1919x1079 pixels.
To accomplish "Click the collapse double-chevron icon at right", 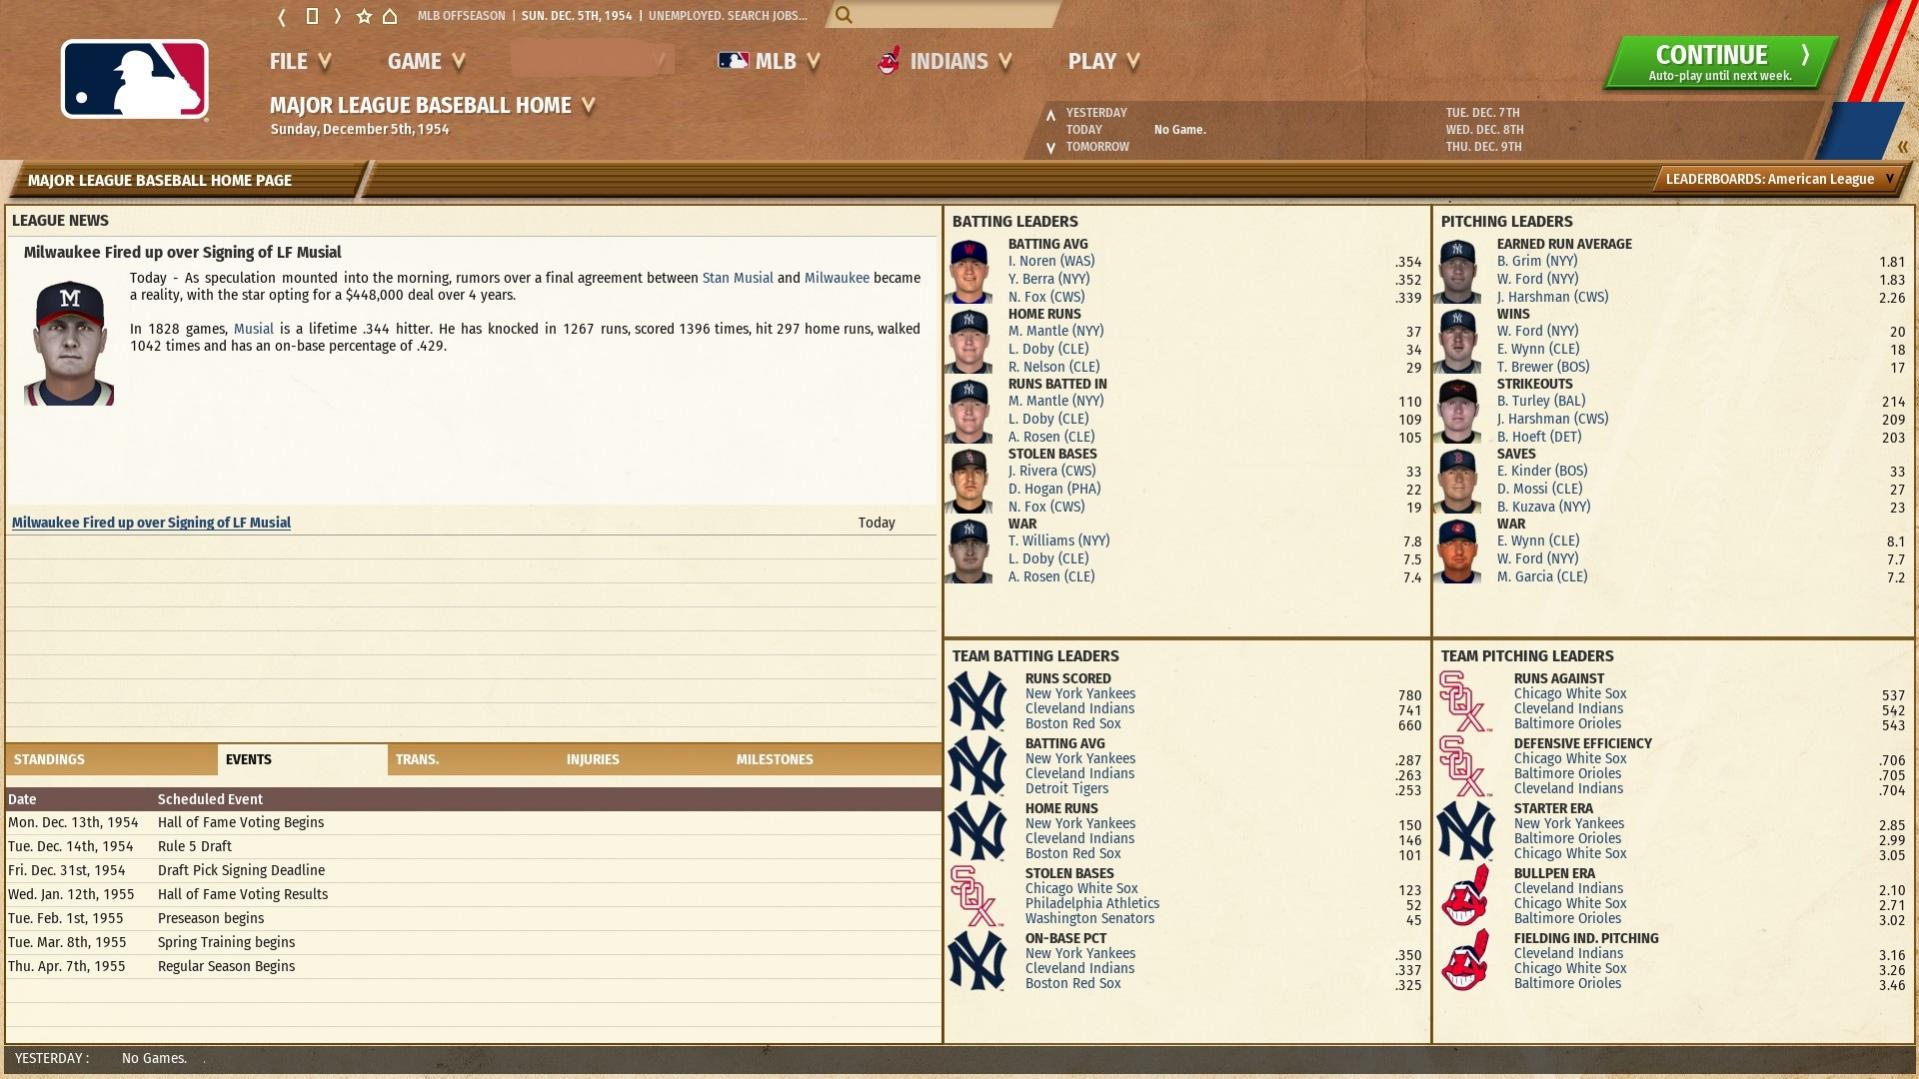I will pyautogui.click(x=1902, y=147).
